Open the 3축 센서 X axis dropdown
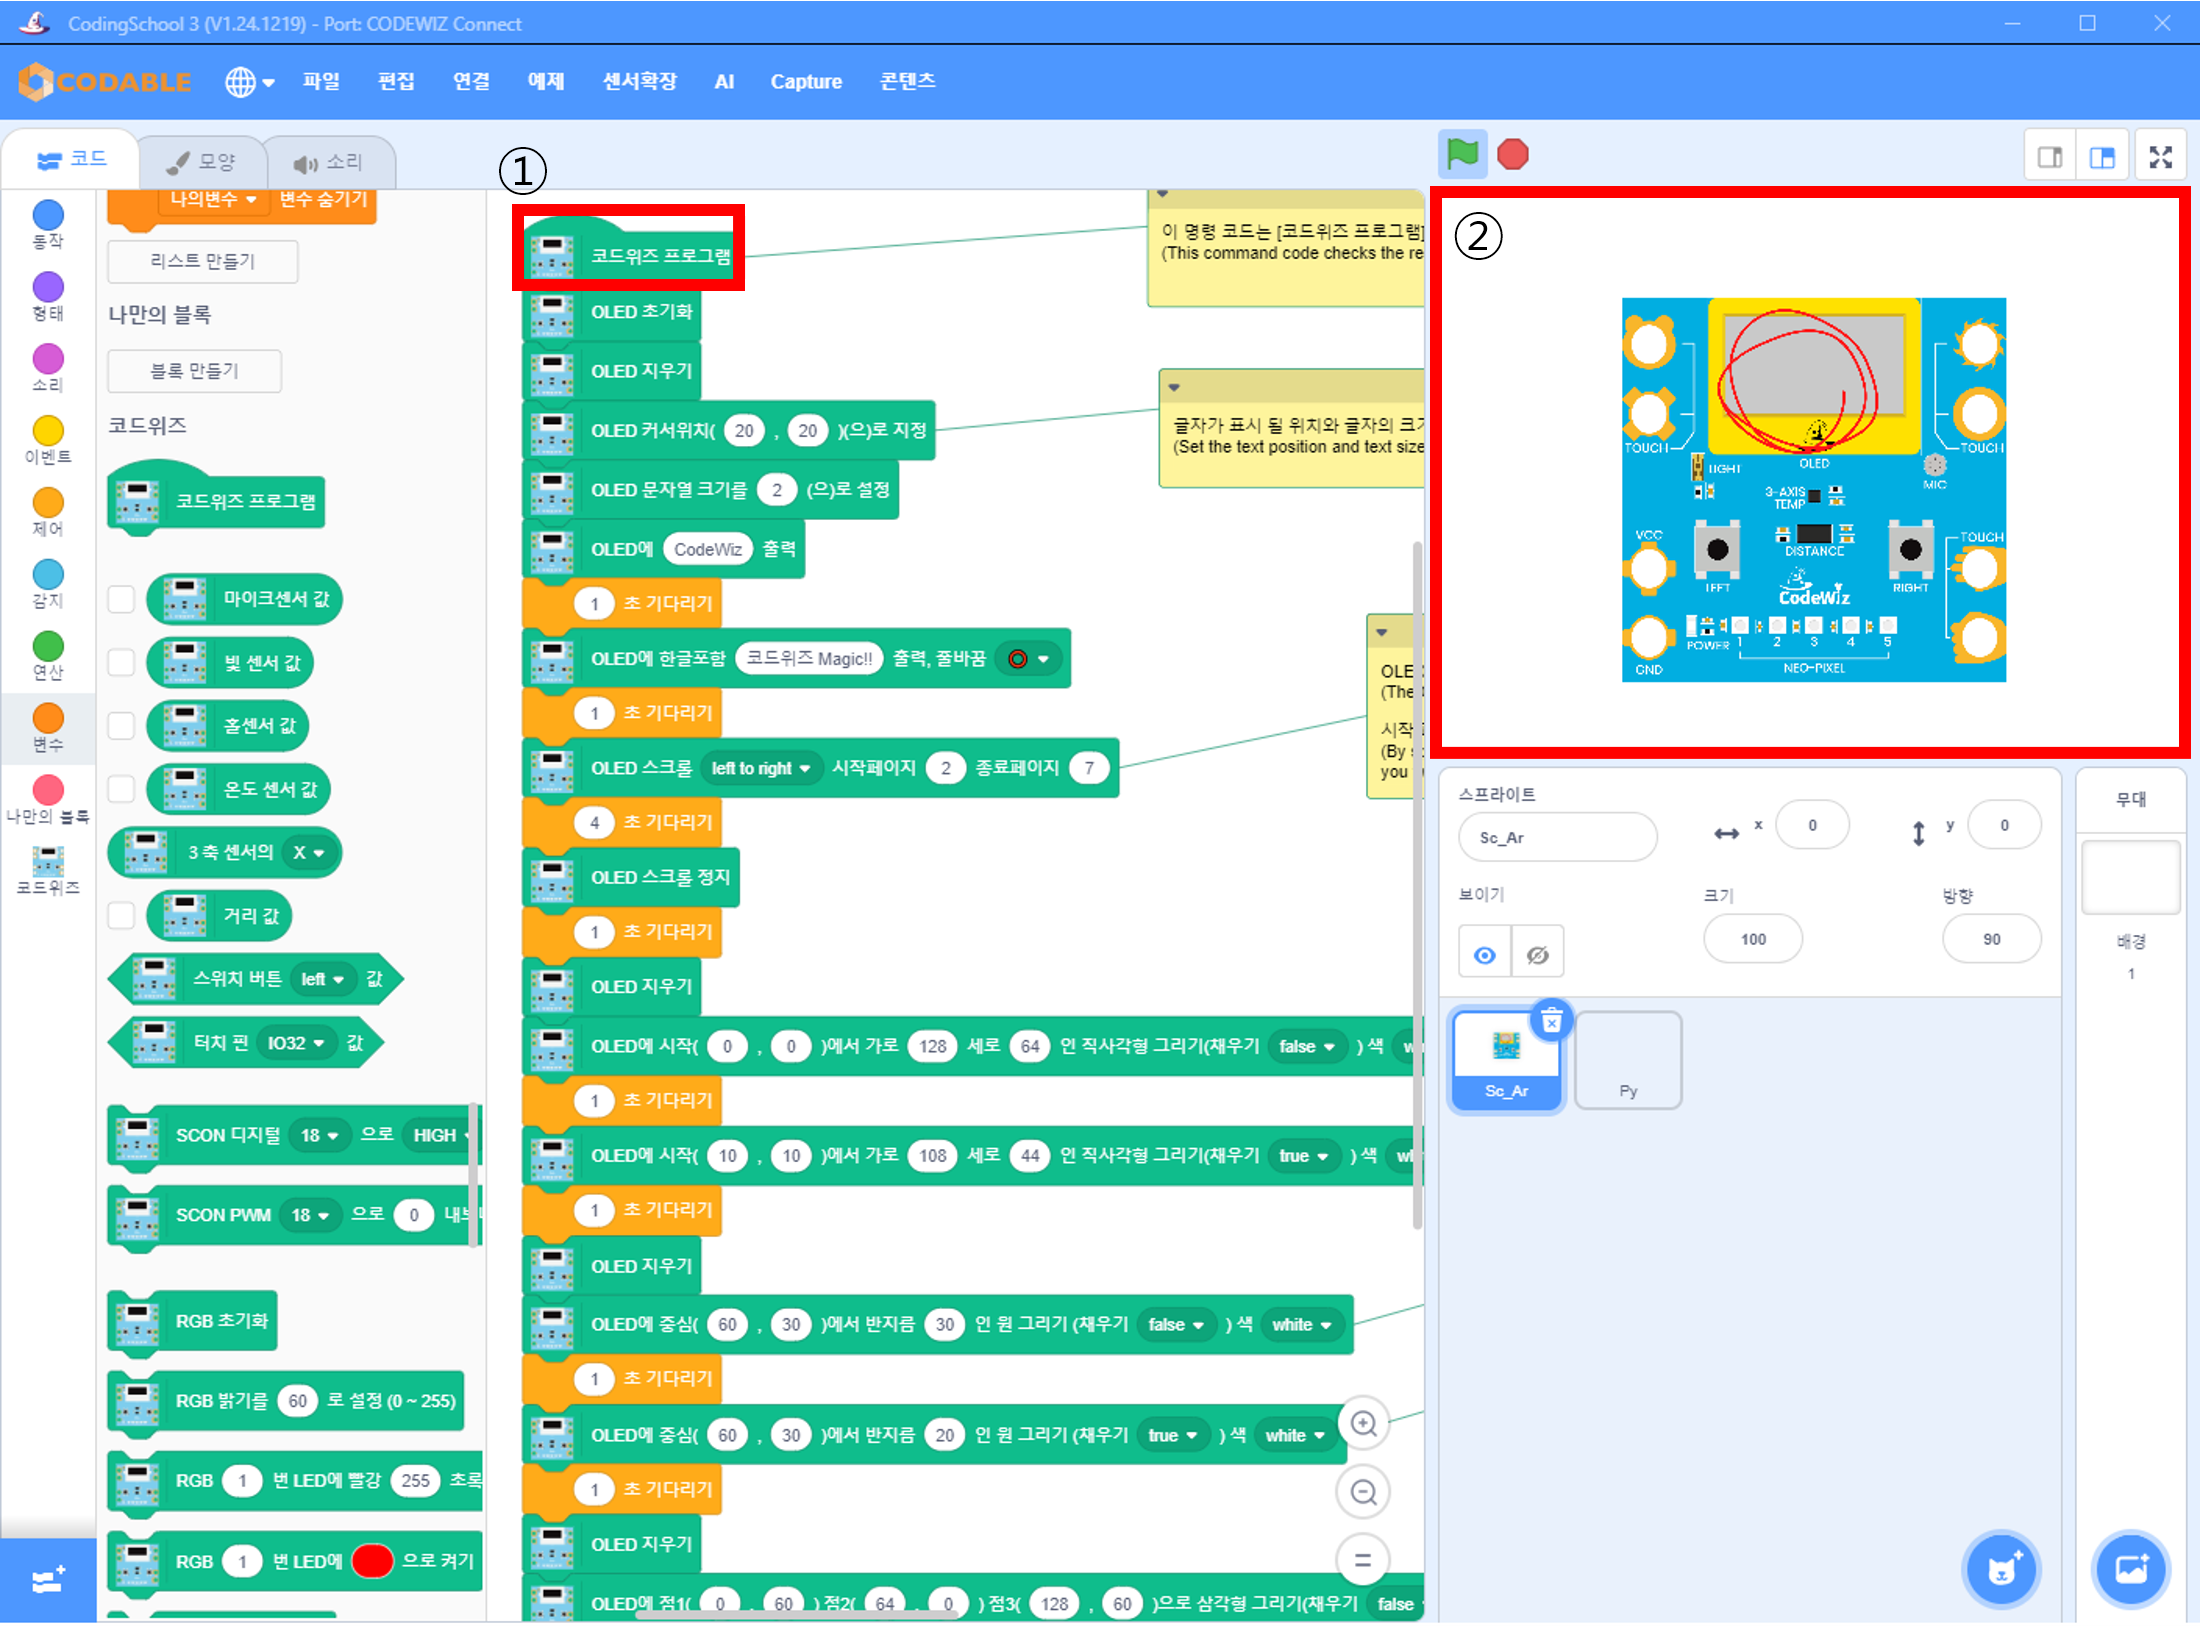The height and width of the screenshot is (1626, 2200). click(x=309, y=852)
